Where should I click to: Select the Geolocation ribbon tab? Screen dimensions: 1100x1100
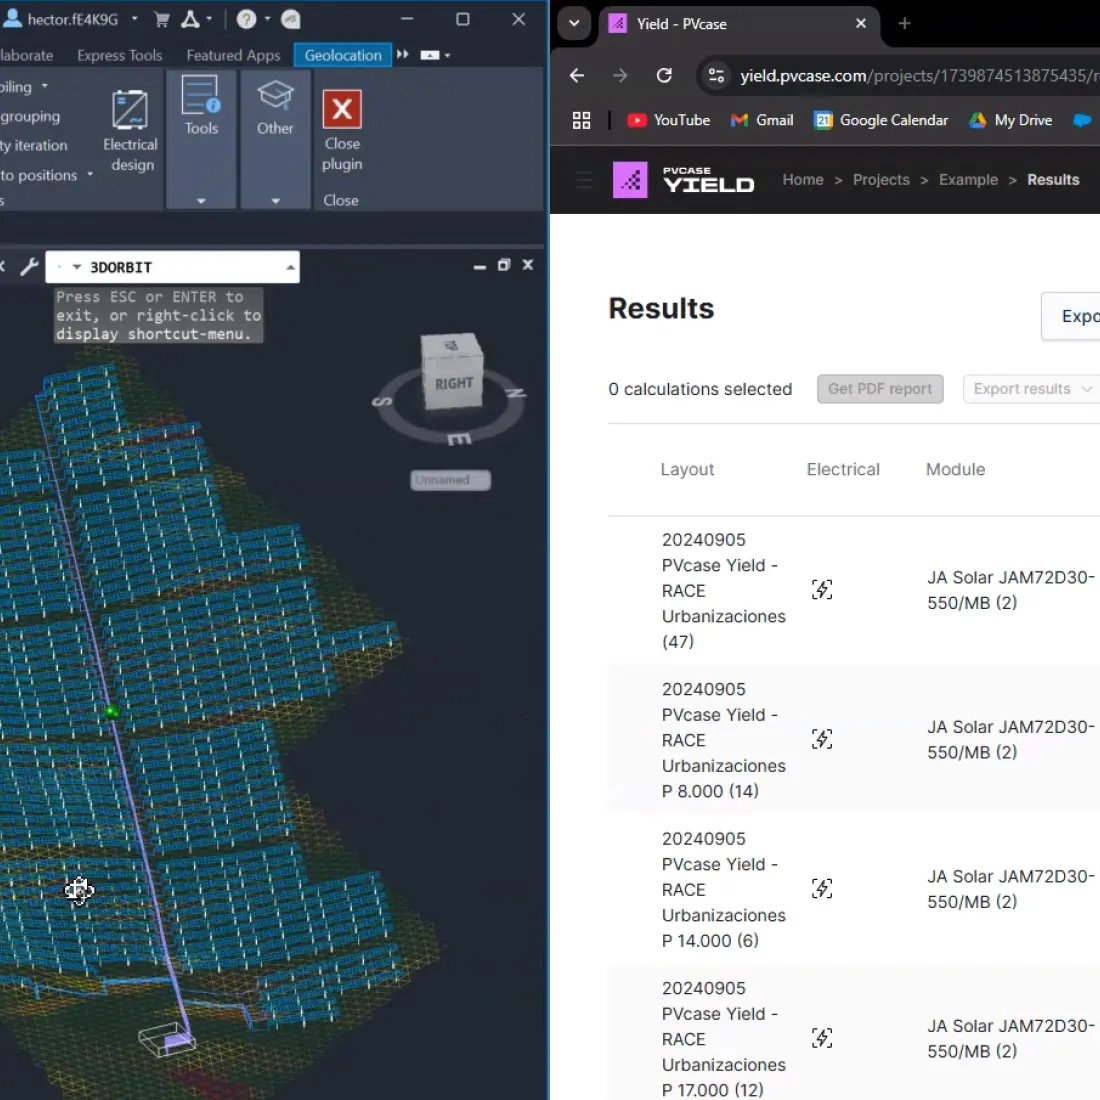click(x=342, y=55)
